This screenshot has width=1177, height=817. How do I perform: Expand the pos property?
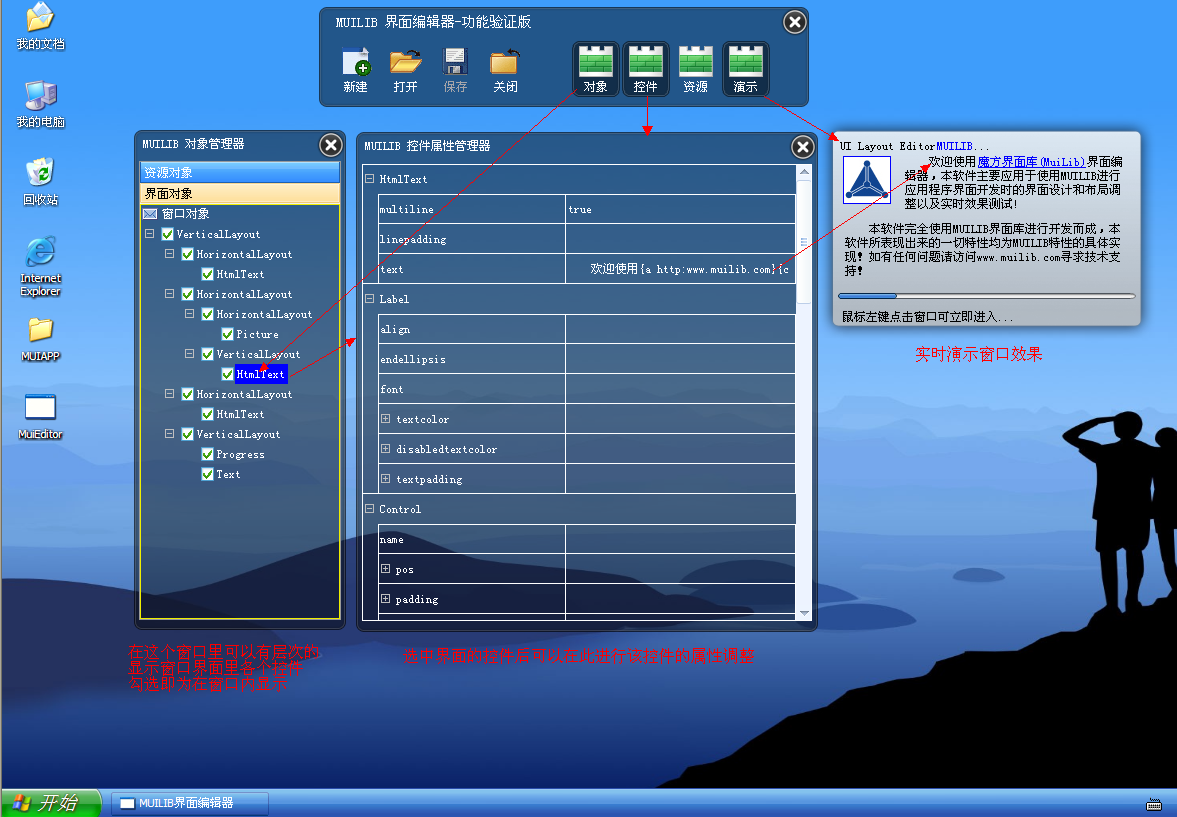click(385, 568)
